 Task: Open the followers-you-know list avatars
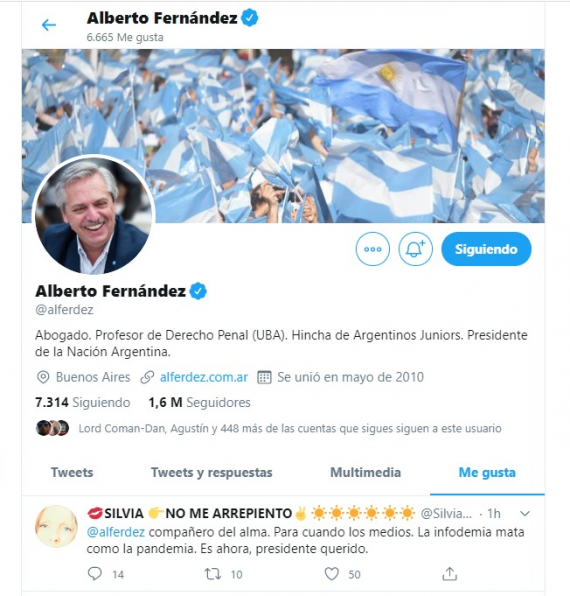point(52,428)
